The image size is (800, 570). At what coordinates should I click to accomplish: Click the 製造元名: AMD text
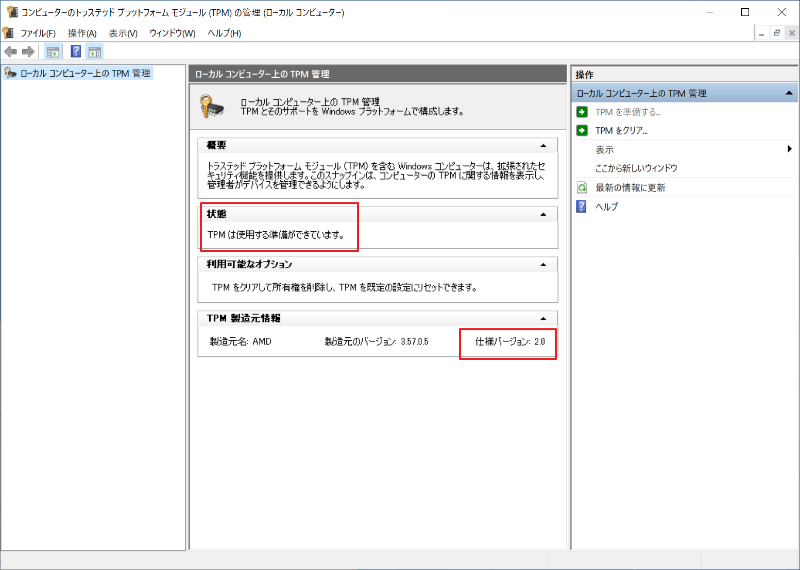pos(240,341)
